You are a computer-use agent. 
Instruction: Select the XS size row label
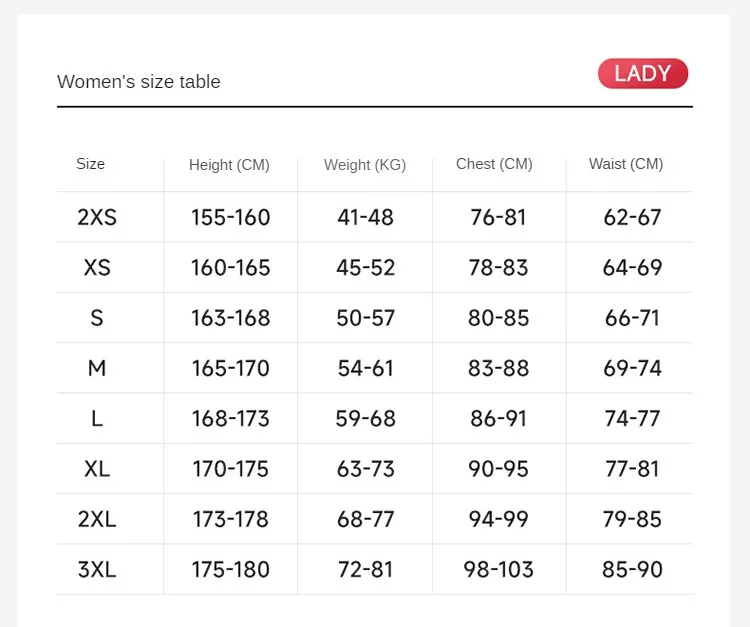pos(97,268)
